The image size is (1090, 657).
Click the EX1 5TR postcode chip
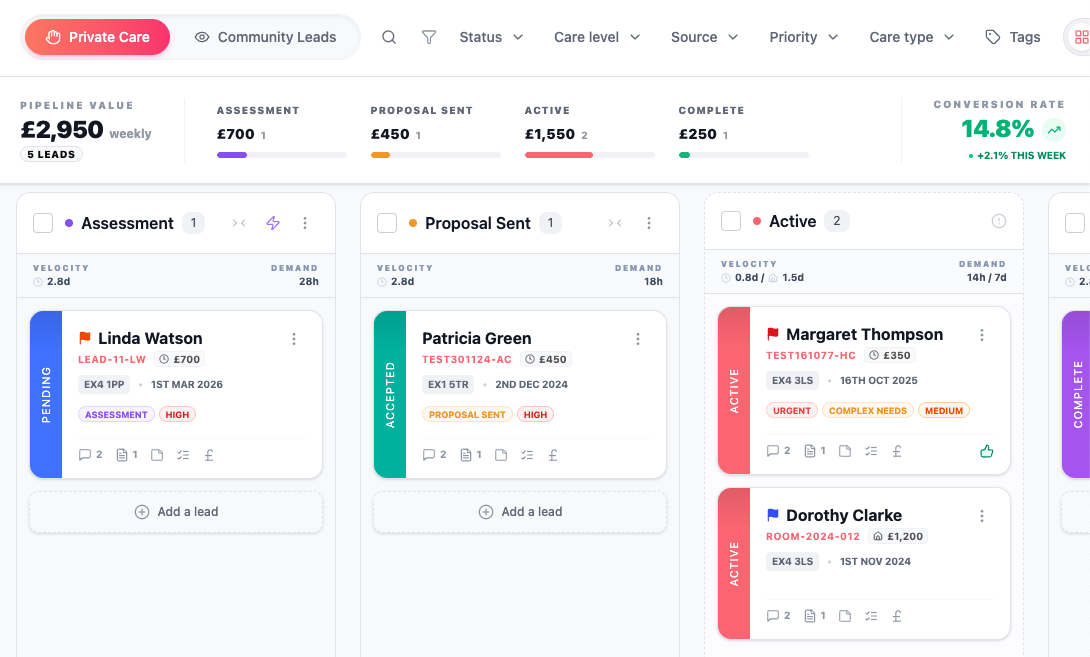[x=448, y=384]
